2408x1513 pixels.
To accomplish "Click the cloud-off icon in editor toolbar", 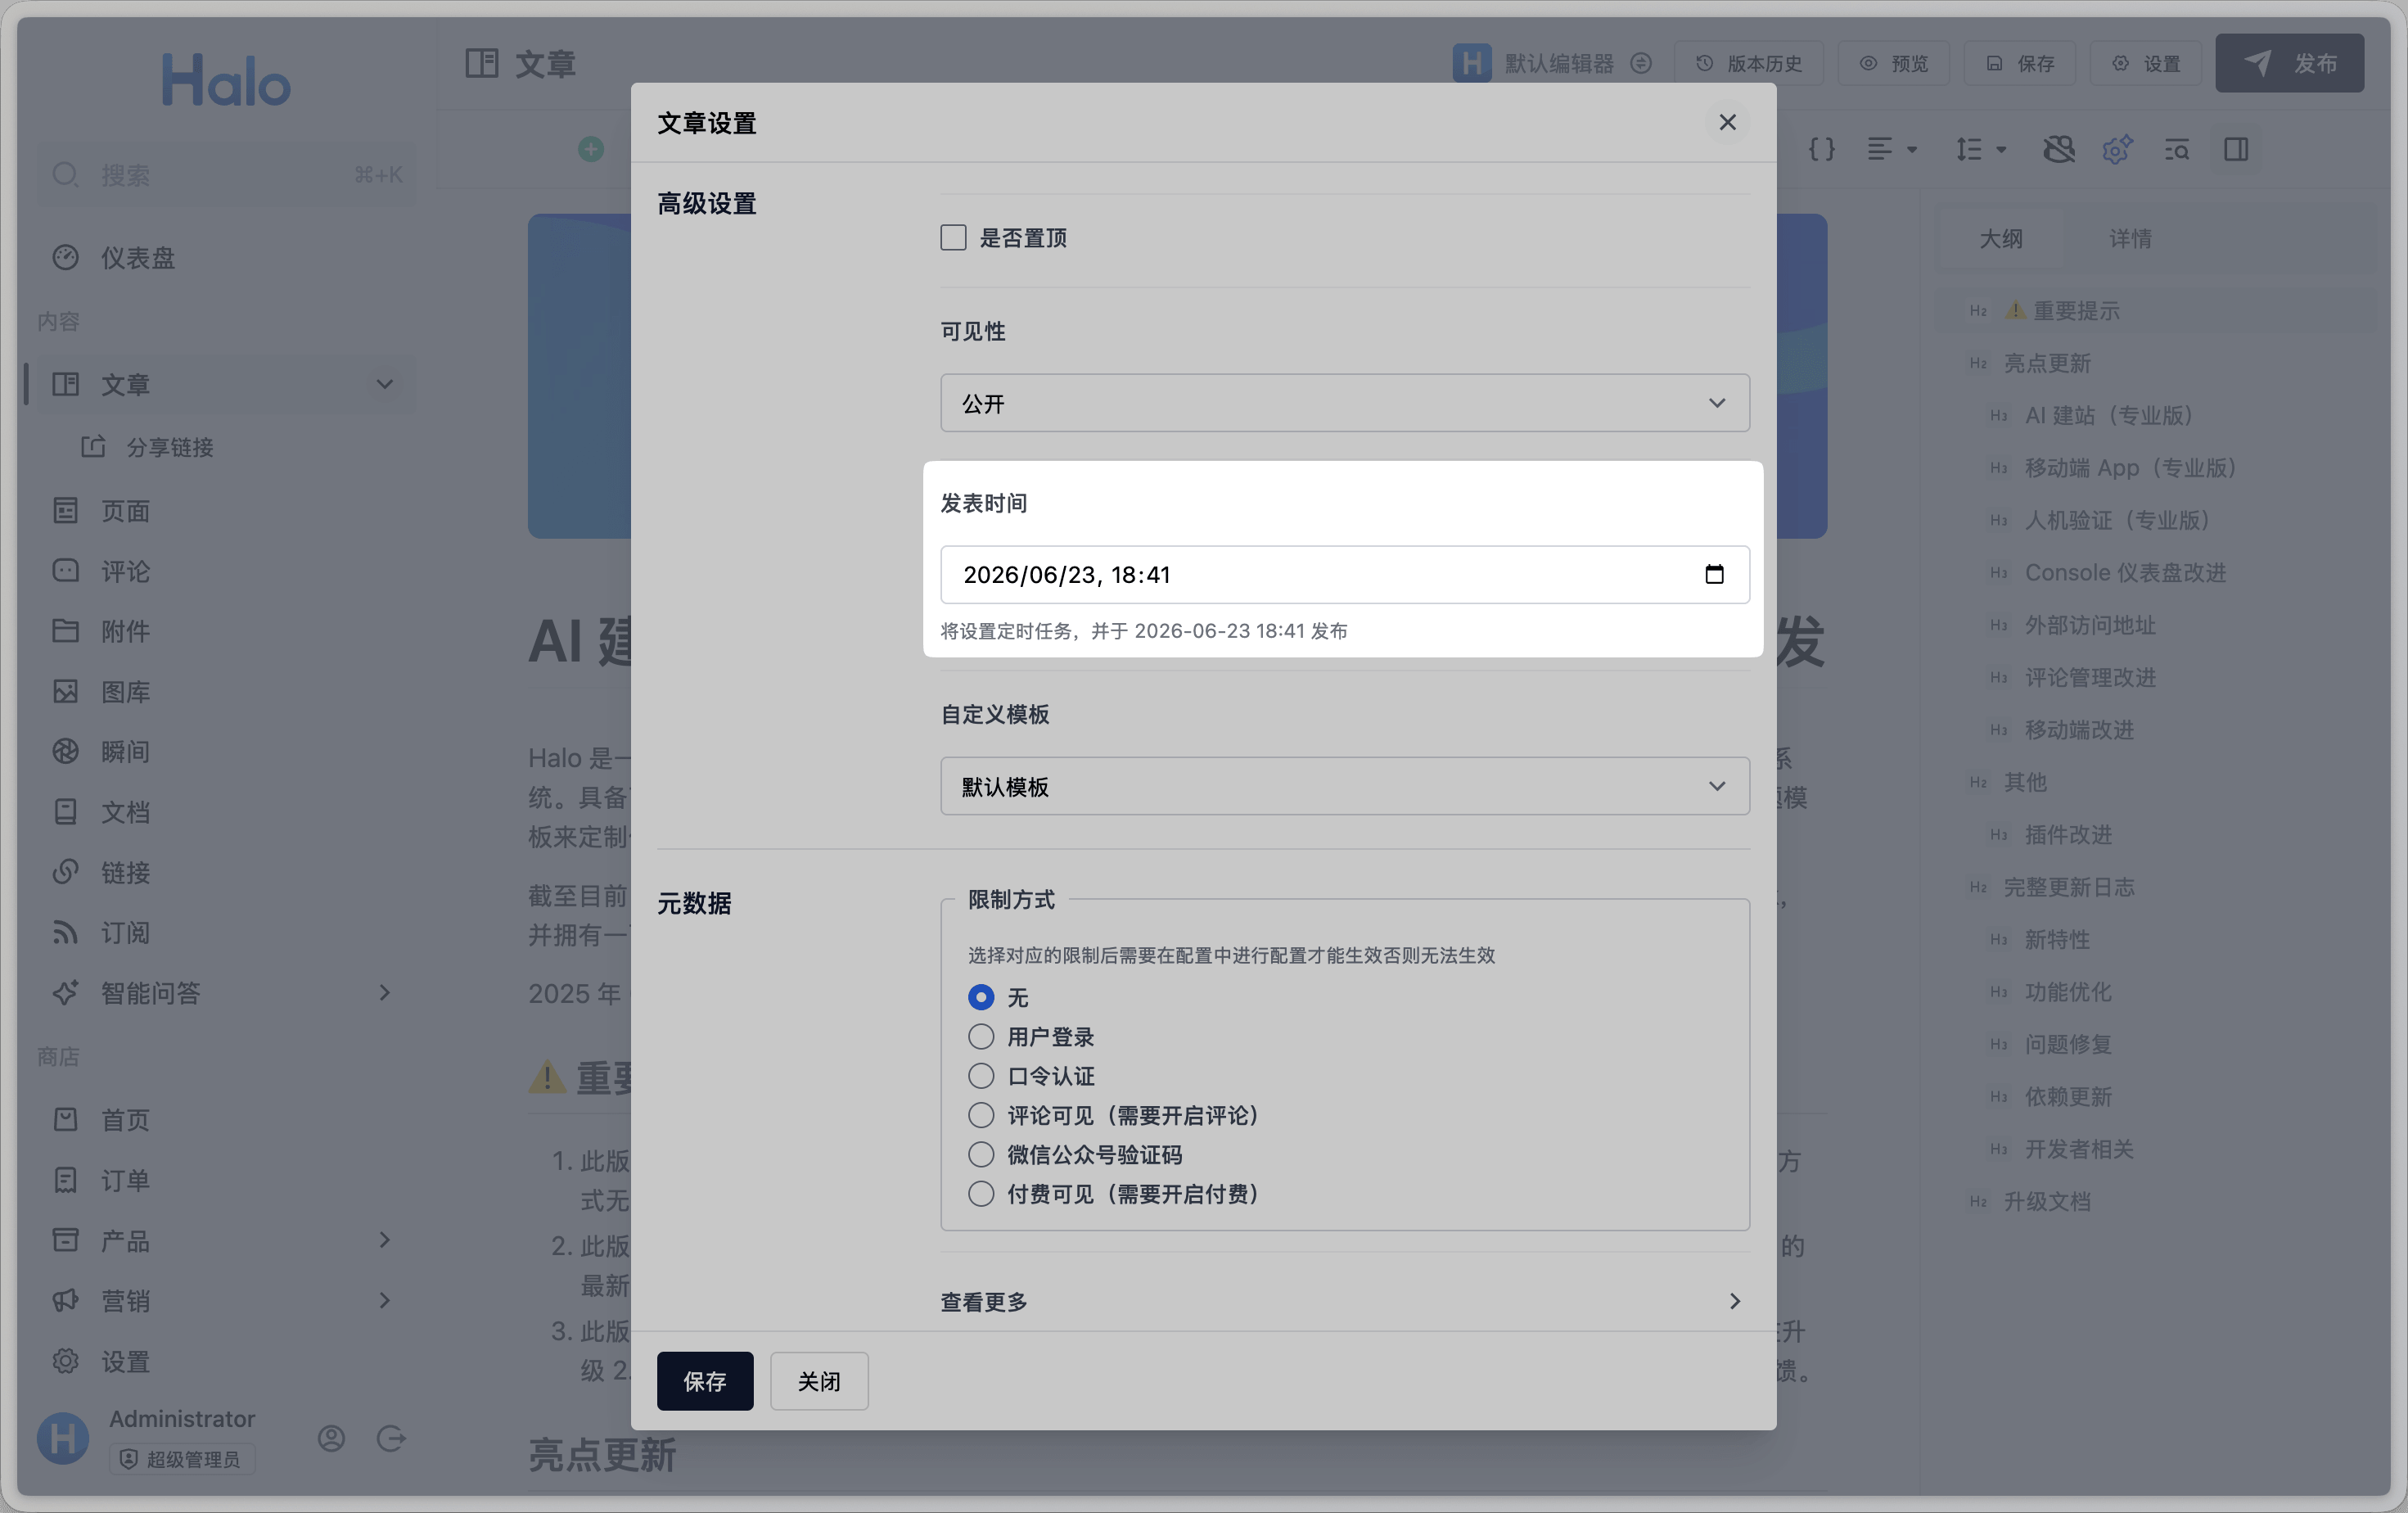I will tap(2058, 149).
